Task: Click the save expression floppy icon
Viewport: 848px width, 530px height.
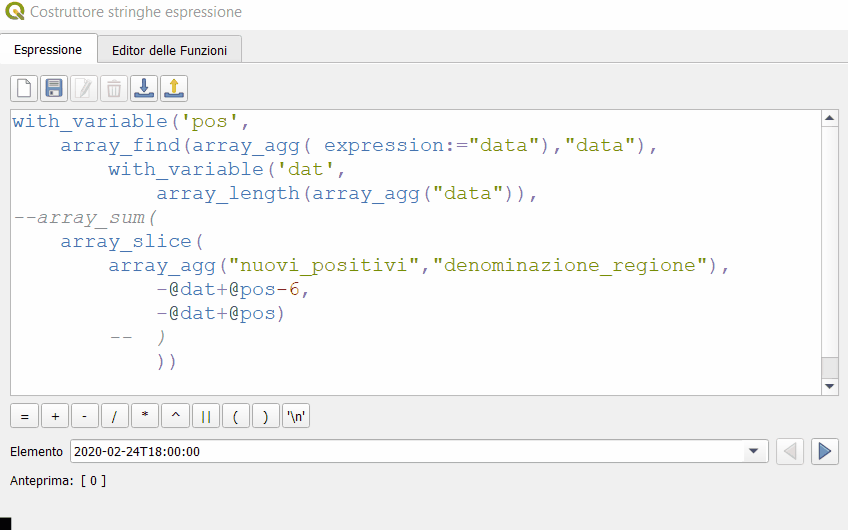Action: pos(54,88)
